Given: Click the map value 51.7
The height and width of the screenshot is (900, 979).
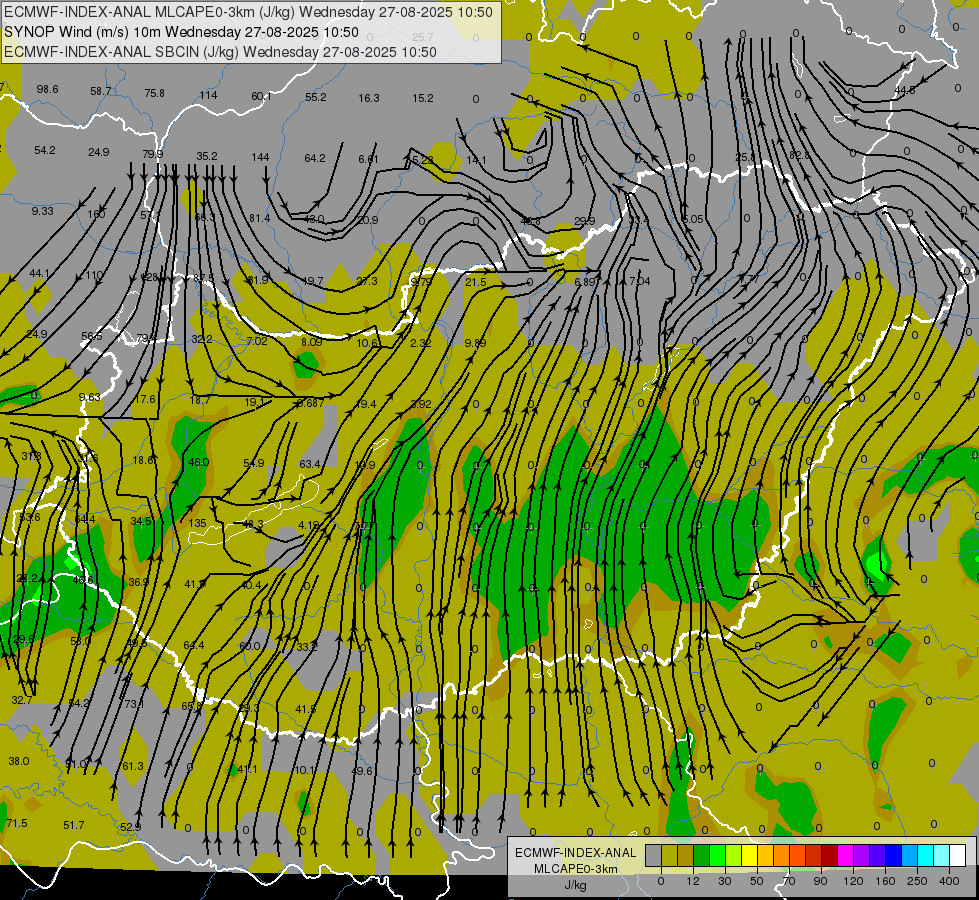Looking at the screenshot, I should click(74, 825).
